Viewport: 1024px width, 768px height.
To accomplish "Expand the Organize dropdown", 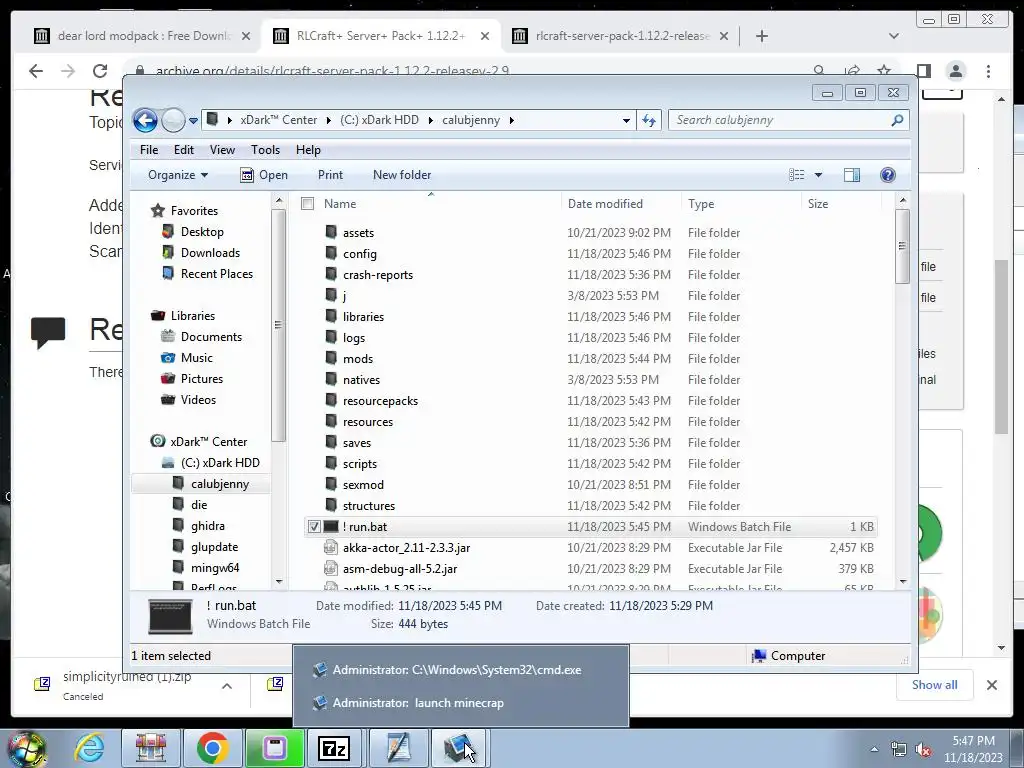I will point(178,175).
